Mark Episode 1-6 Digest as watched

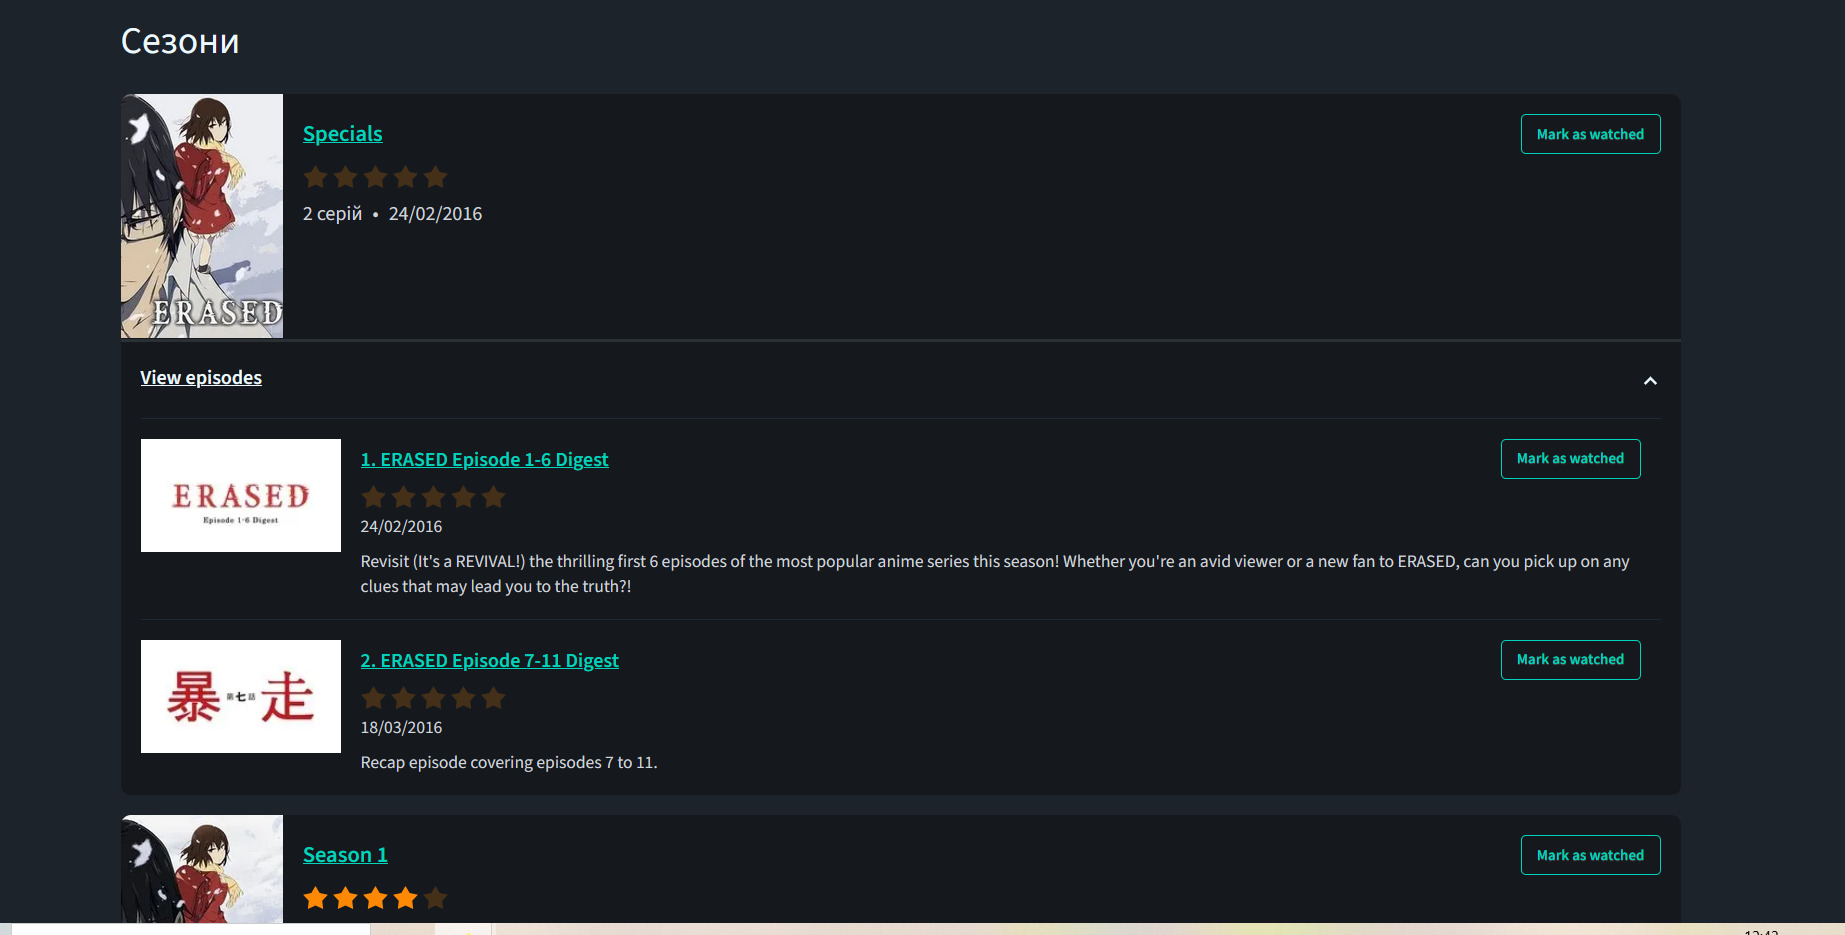click(x=1570, y=459)
